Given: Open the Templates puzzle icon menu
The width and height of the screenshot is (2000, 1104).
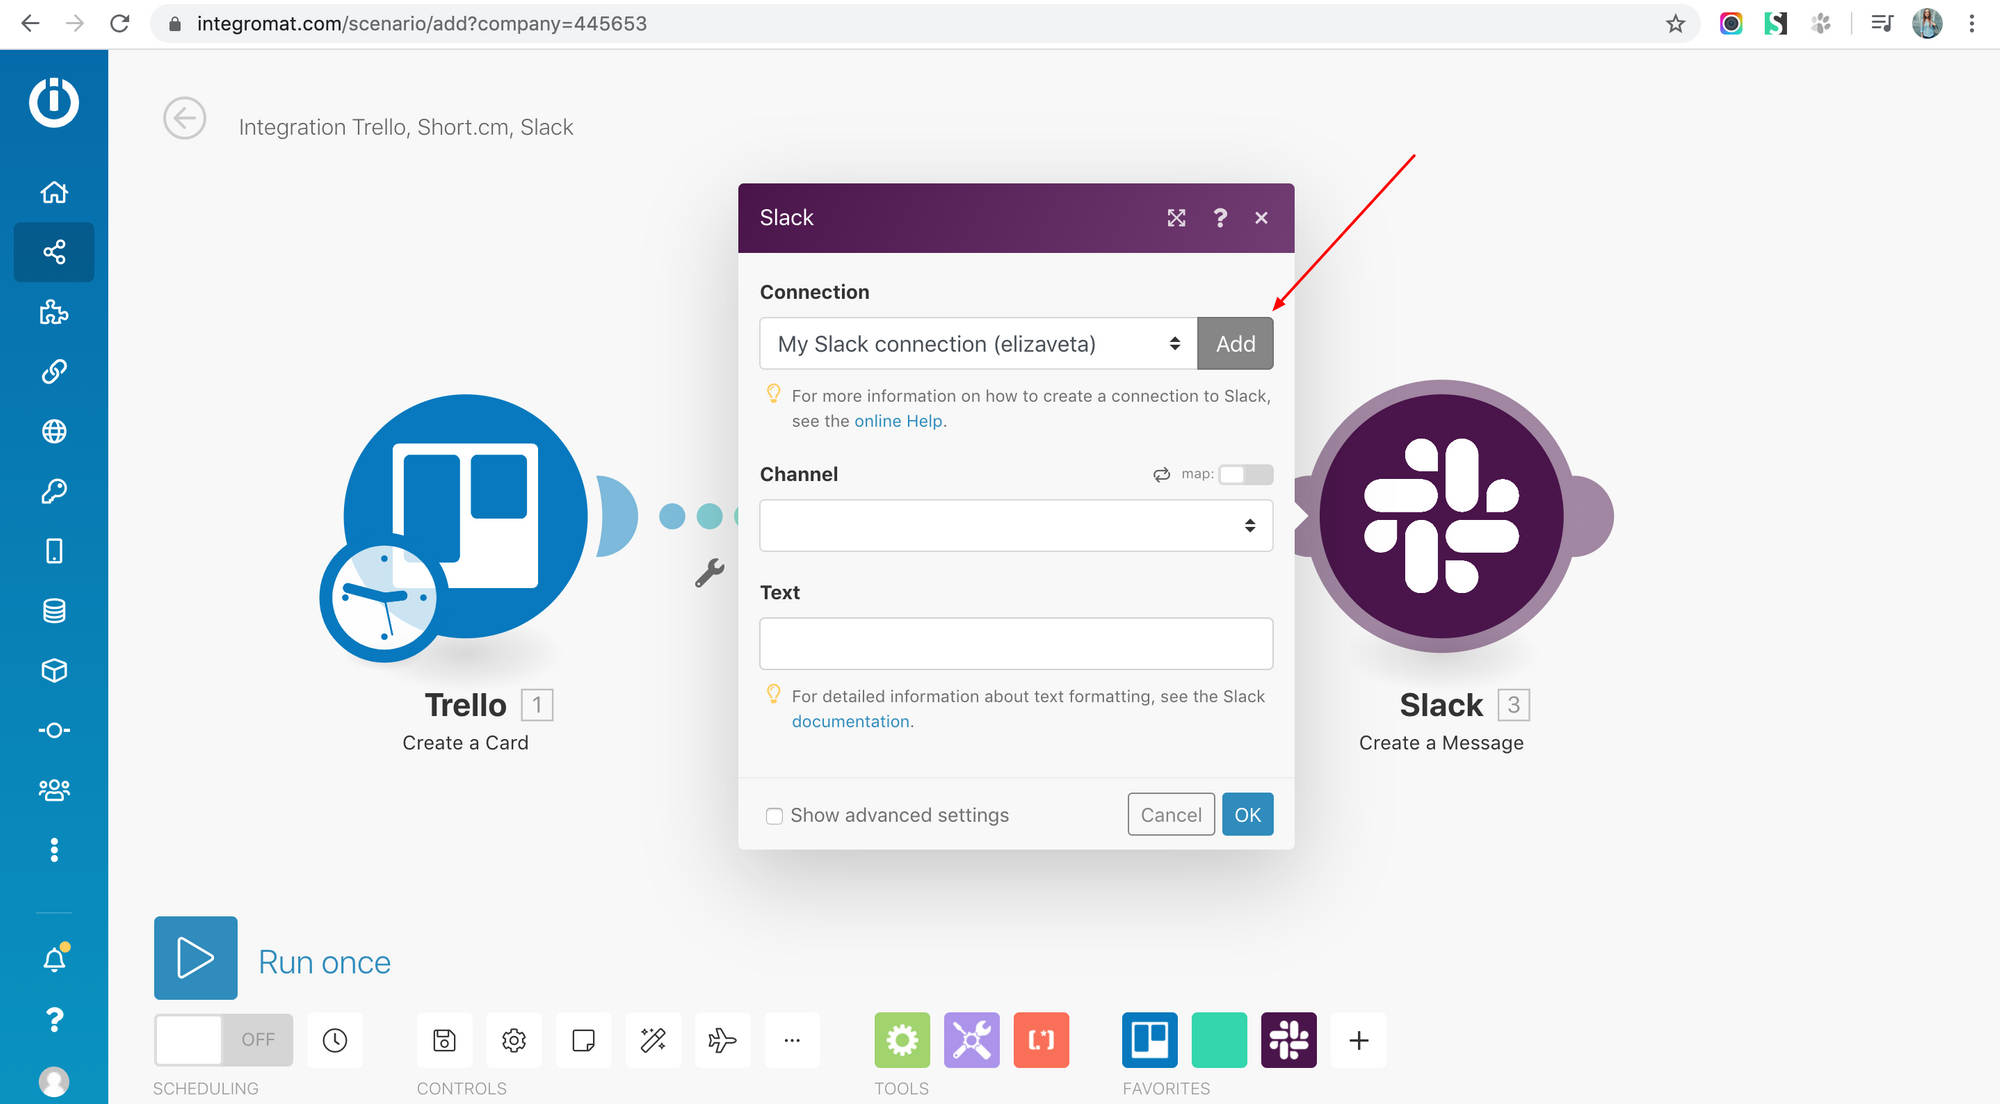Looking at the screenshot, I should [54, 312].
